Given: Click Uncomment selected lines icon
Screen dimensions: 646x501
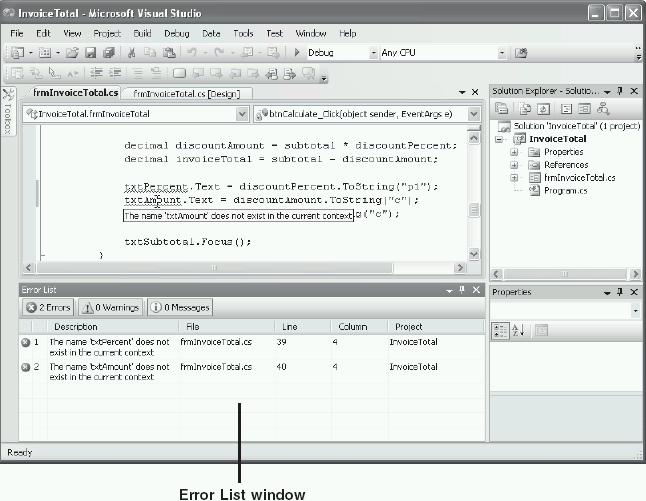Looking at the screenshot, I should click(156, 73).
